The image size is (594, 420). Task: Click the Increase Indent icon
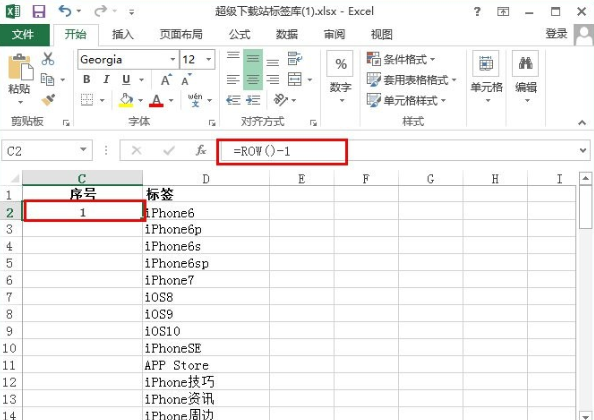[x=253, y=100]
